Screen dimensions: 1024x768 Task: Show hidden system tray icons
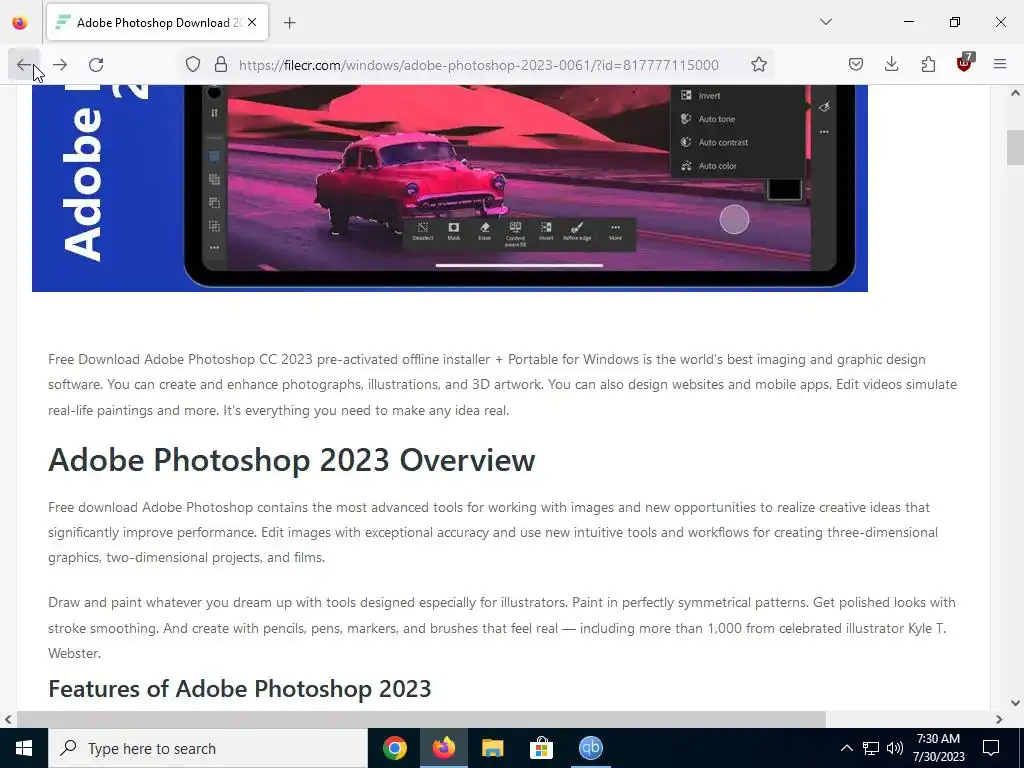[846, 748]
